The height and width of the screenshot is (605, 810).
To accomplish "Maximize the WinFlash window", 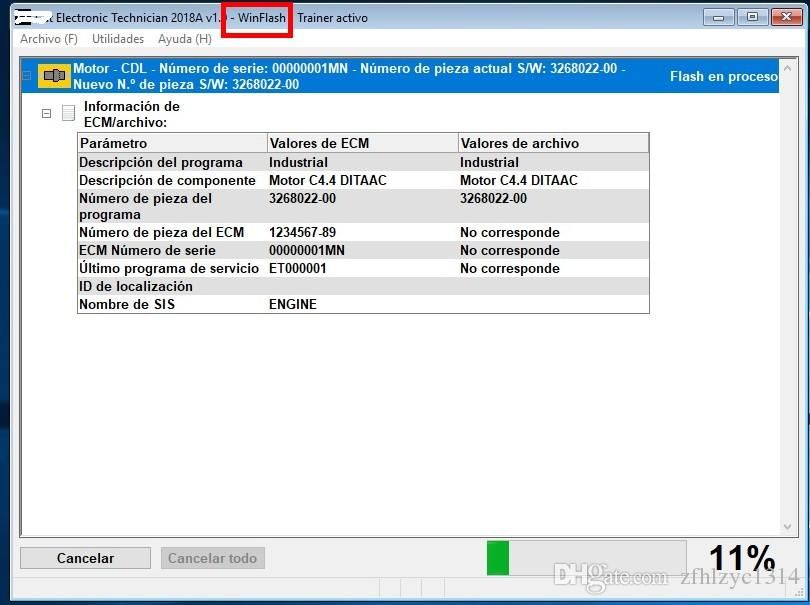I will click(752, 17).
